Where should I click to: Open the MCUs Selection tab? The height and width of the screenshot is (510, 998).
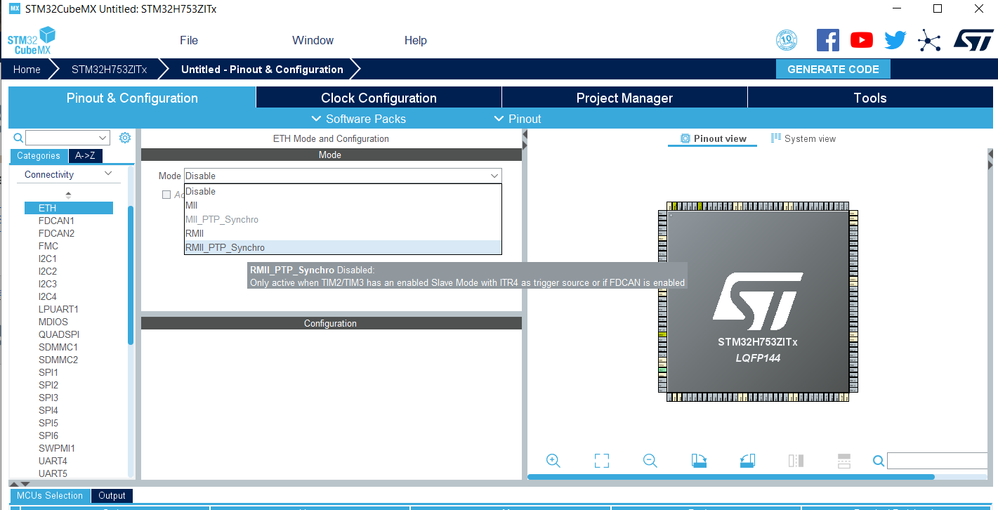tap(50, 496)
